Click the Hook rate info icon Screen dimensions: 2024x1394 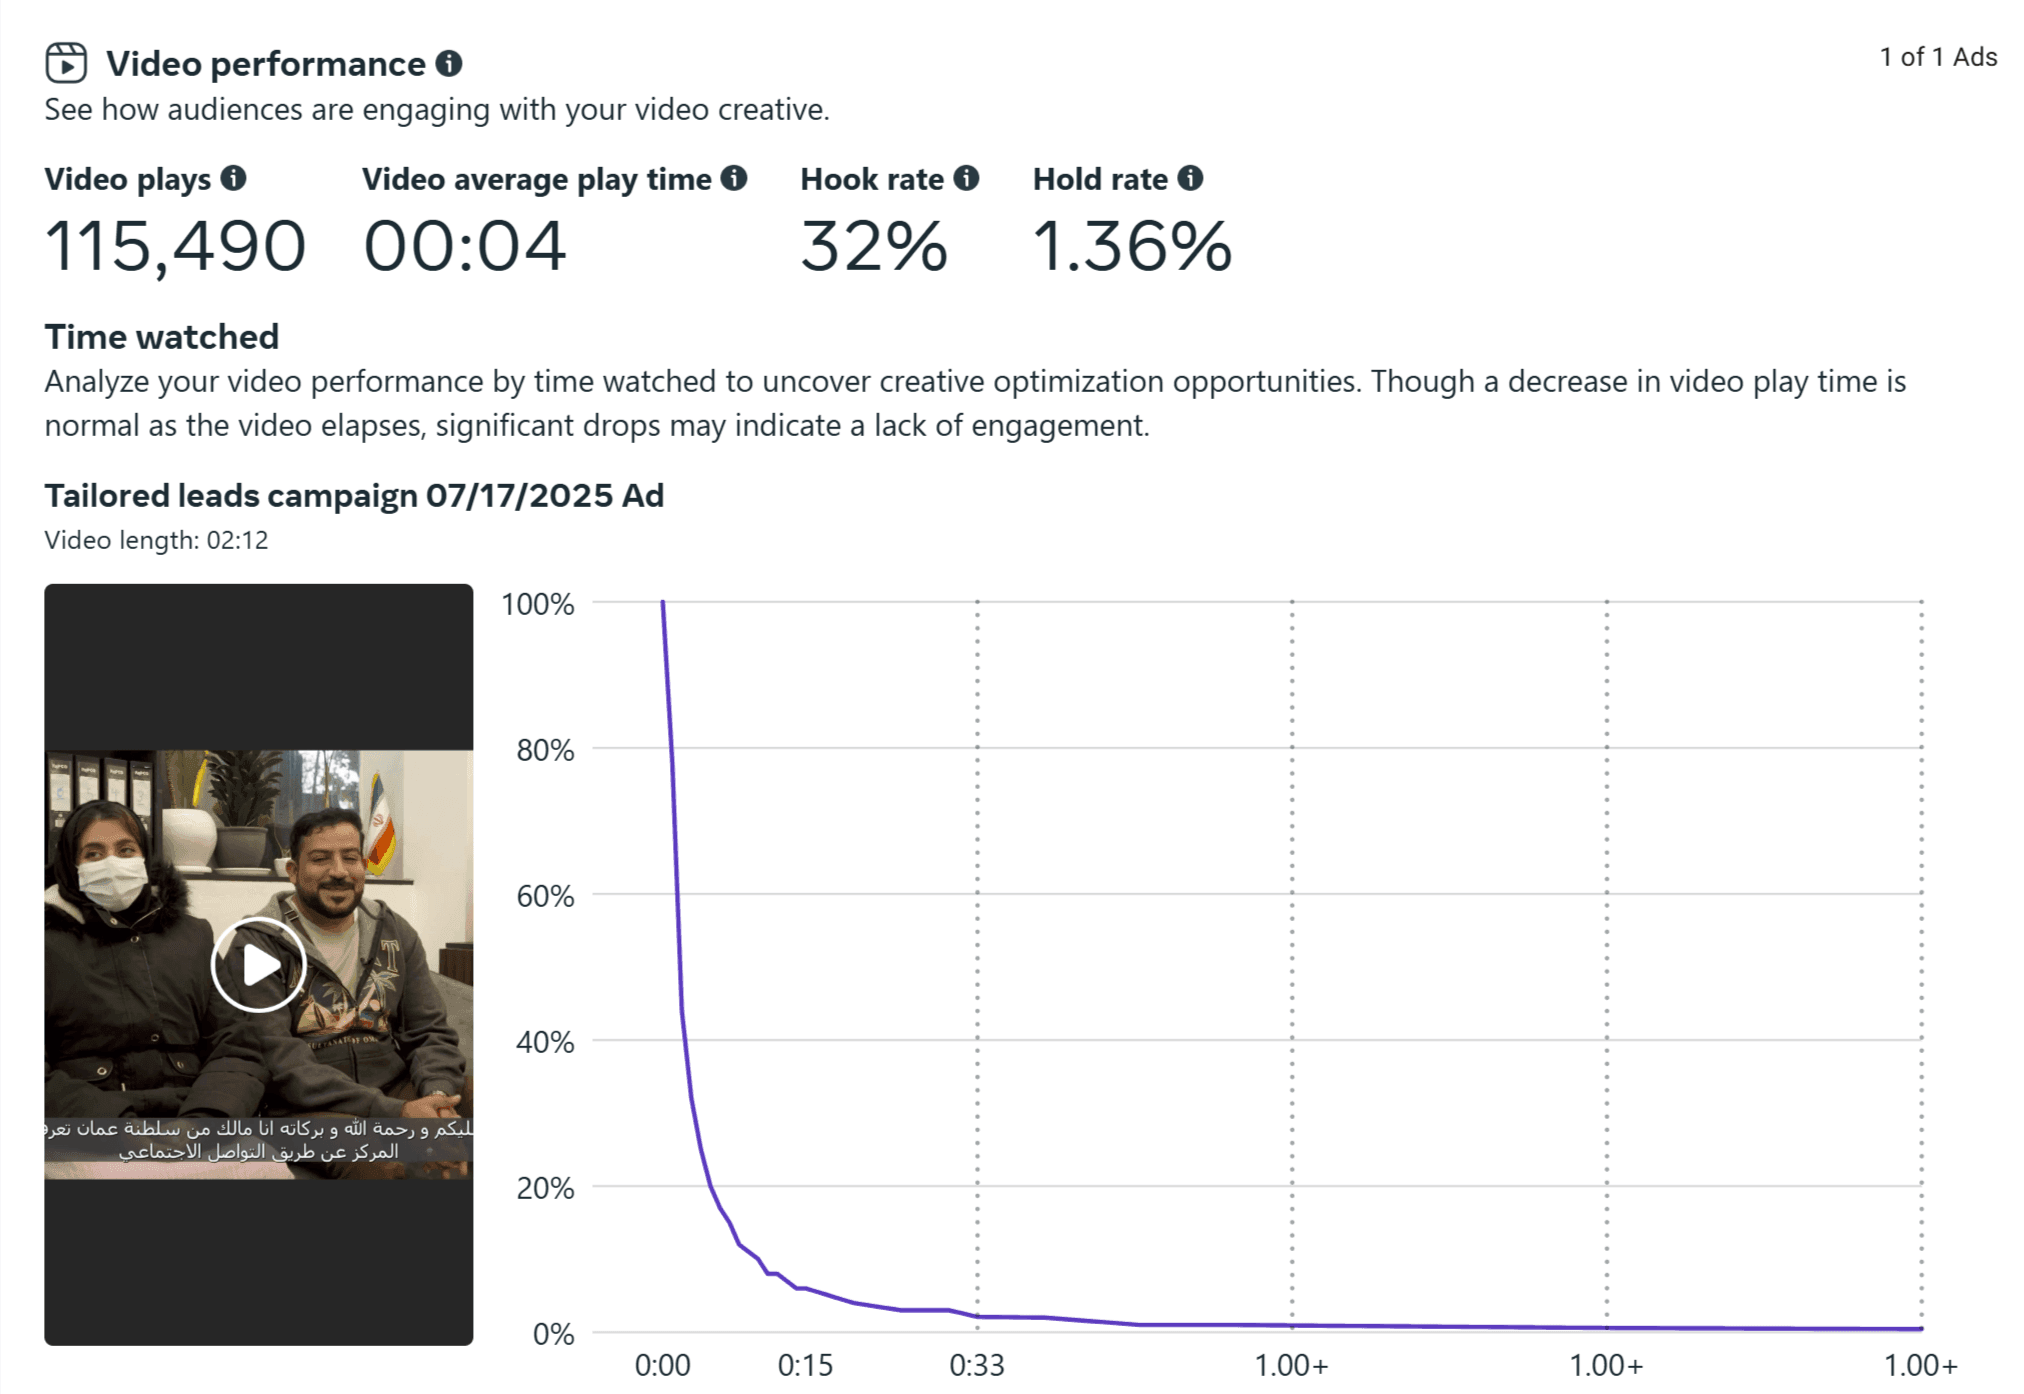(x=966, y=178)
